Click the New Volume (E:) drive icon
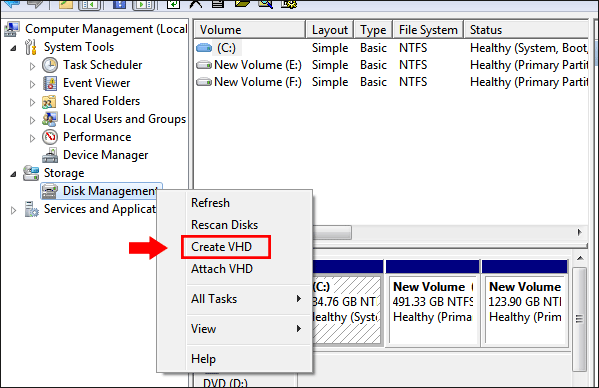 tap(204, 65)
